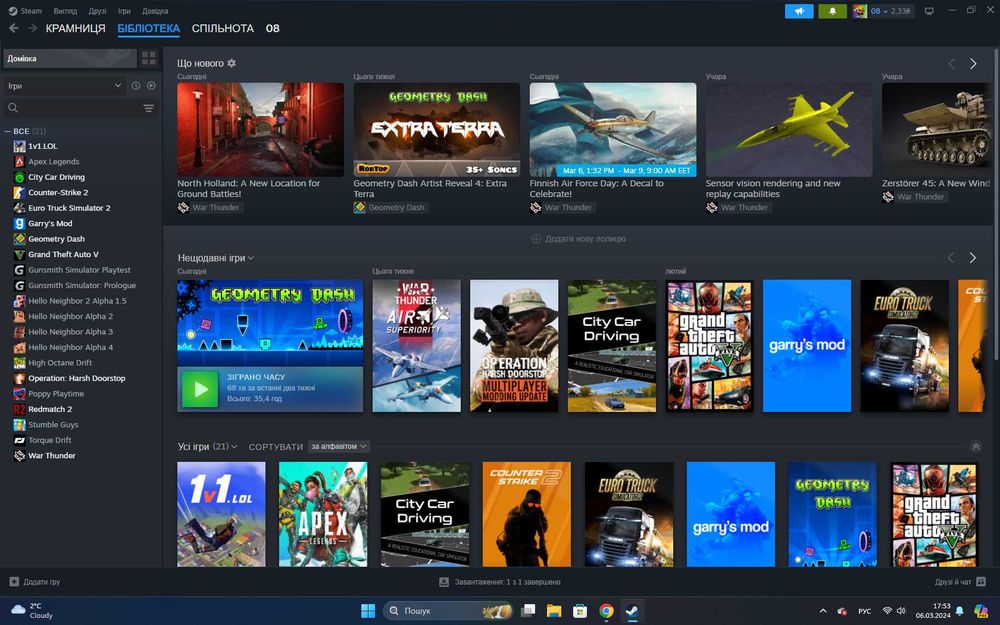Viewport: 1000px width, 625px height.
Task: Open the Ігри menu in menu bar
Action: (124, 11)
